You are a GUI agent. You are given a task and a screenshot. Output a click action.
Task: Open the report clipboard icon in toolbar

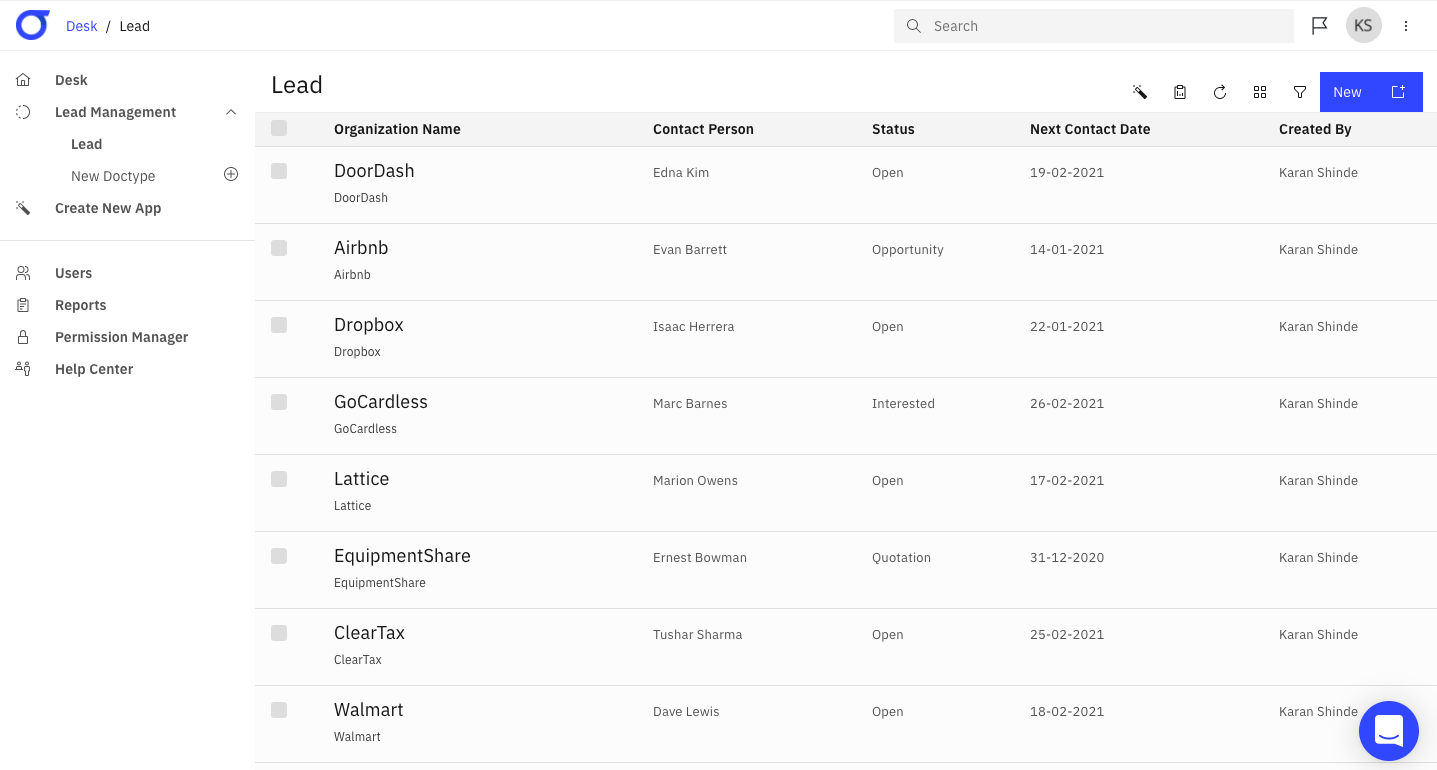pyautogui.click(x=1180, y=92)
